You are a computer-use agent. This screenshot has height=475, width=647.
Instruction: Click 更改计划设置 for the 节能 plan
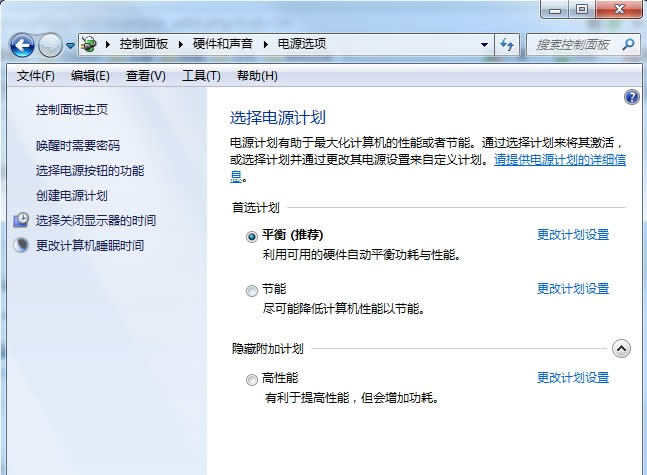(572, 289)
